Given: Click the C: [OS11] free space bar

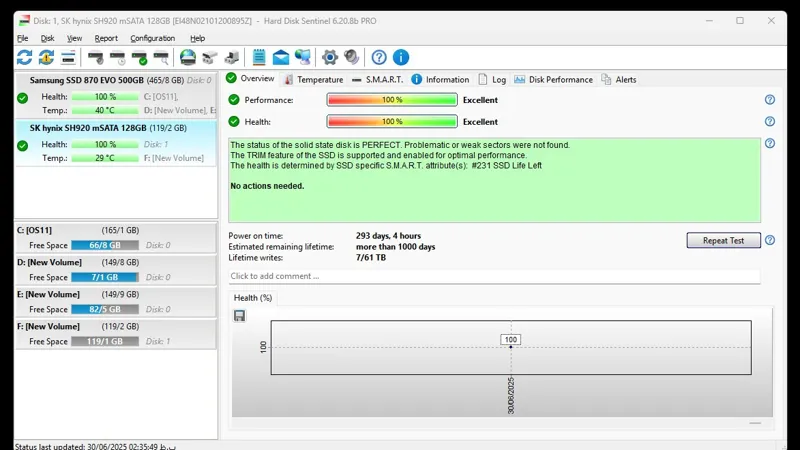Looking at the screenshot, I should (x=105, y=245).
